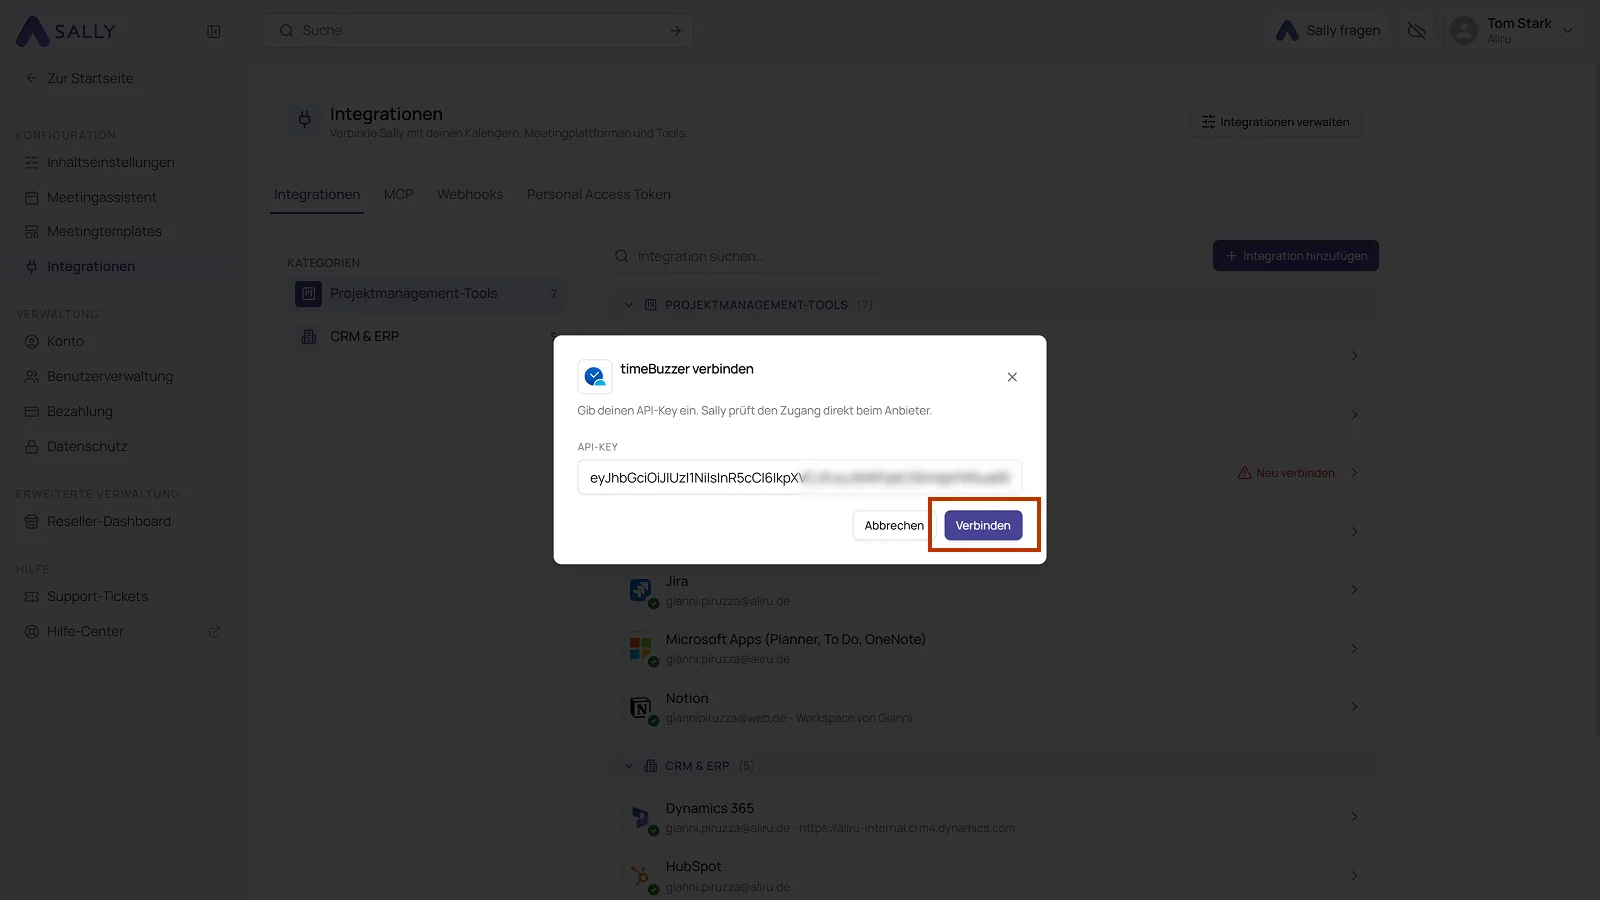Click Integration hinzufügen button

tap(1296, 256)
